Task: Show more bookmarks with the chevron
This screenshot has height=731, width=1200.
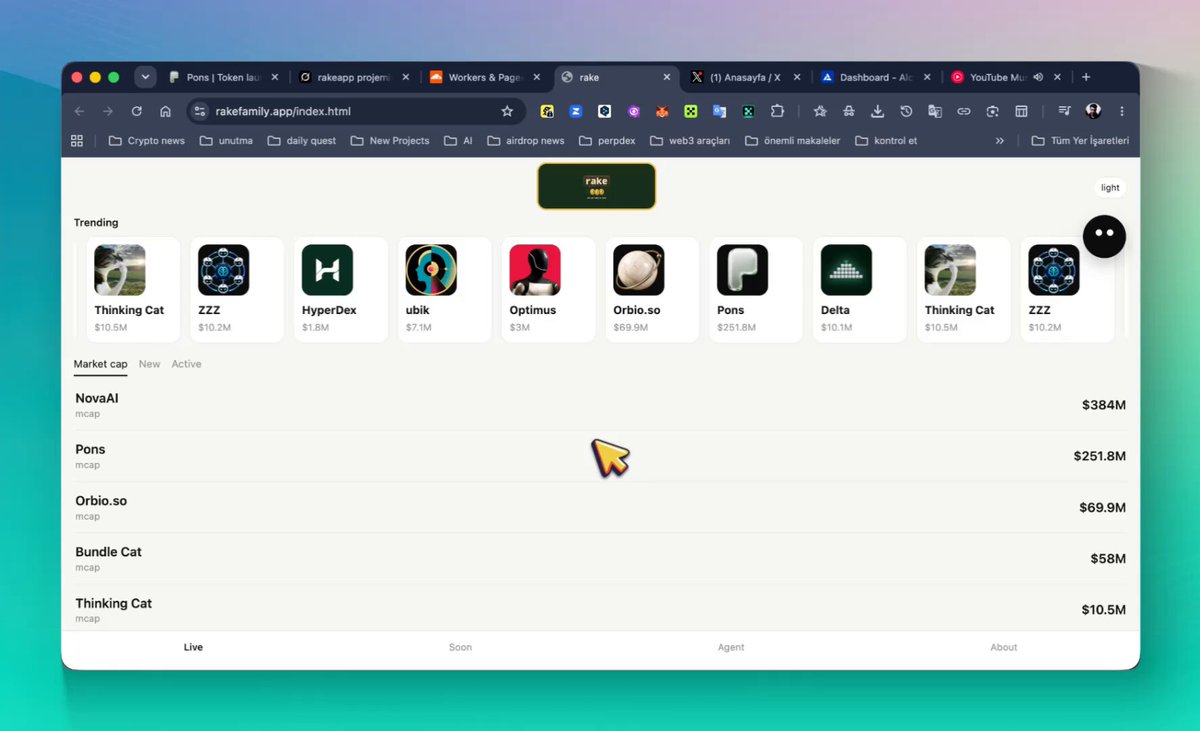Action: point(999,141)
